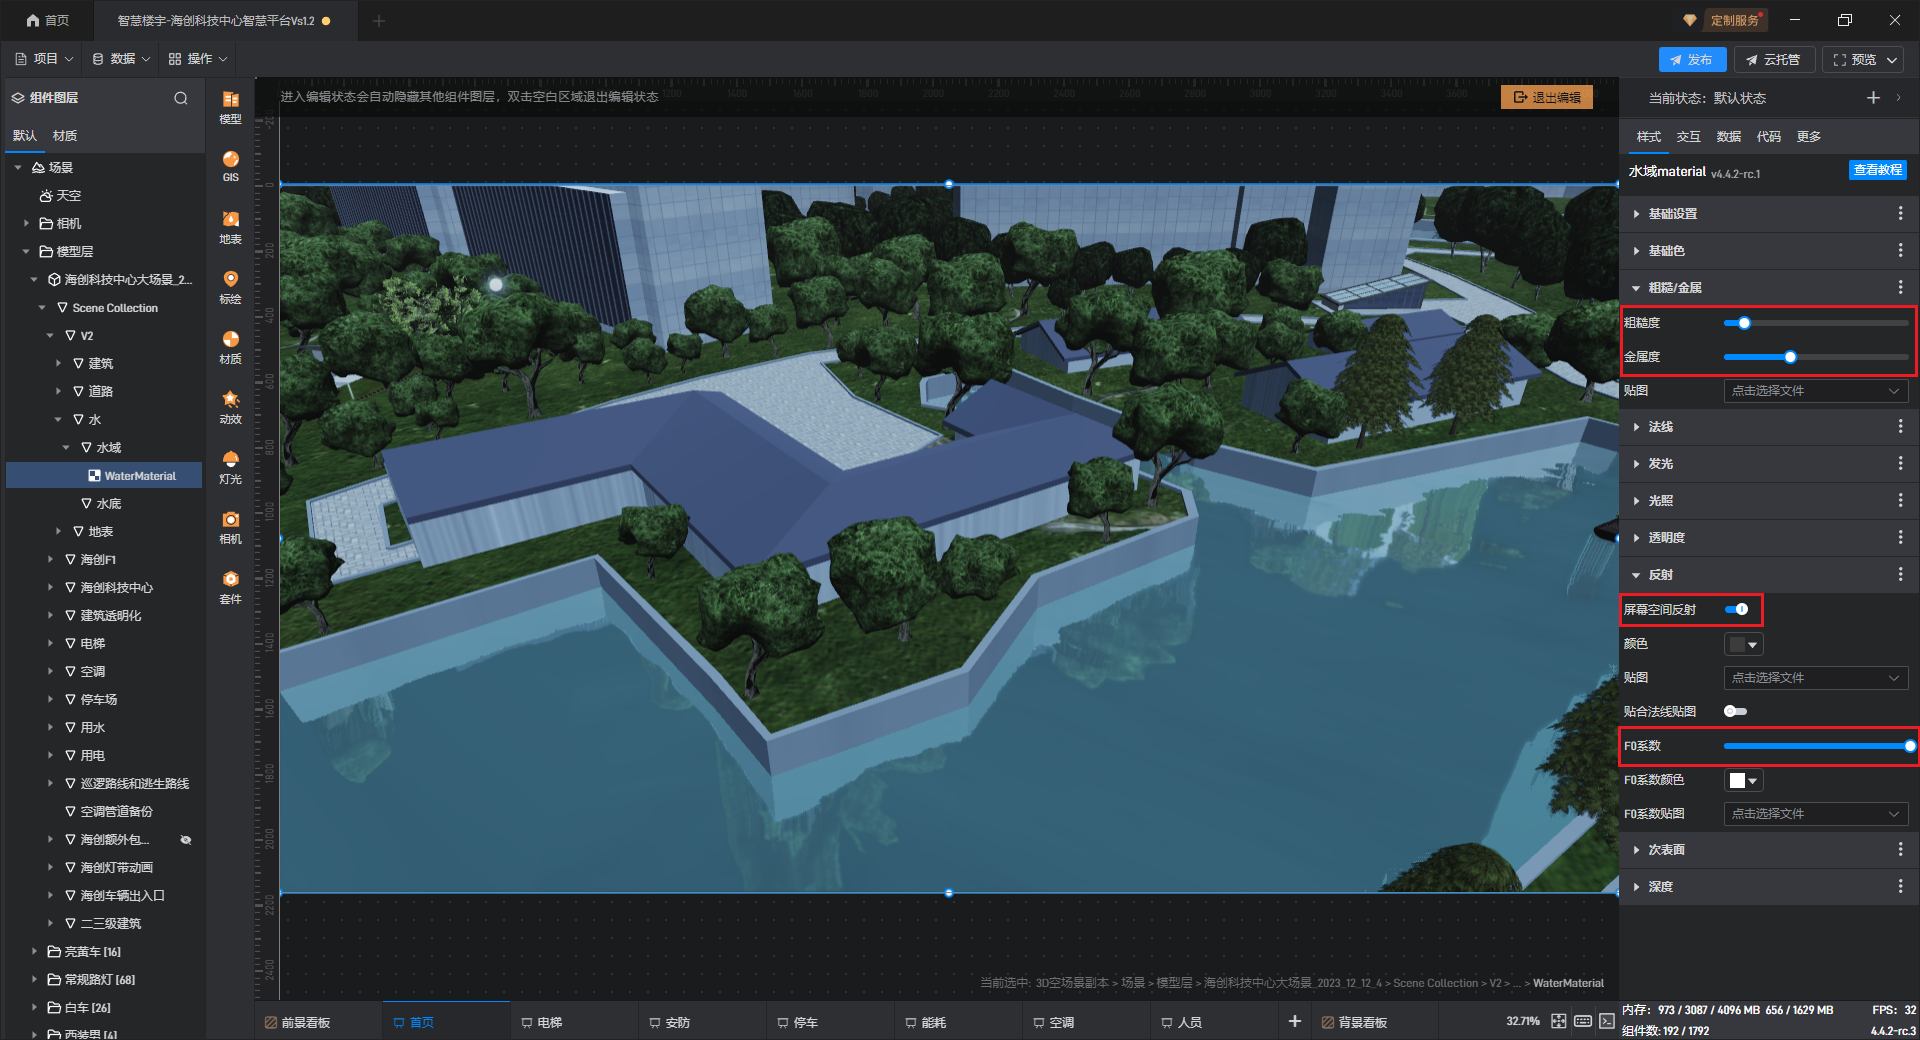Open the F0系数贴图 file dropdown
The width and height of the screenshot is (1920, 1040).
click(x=1815, y=814)
